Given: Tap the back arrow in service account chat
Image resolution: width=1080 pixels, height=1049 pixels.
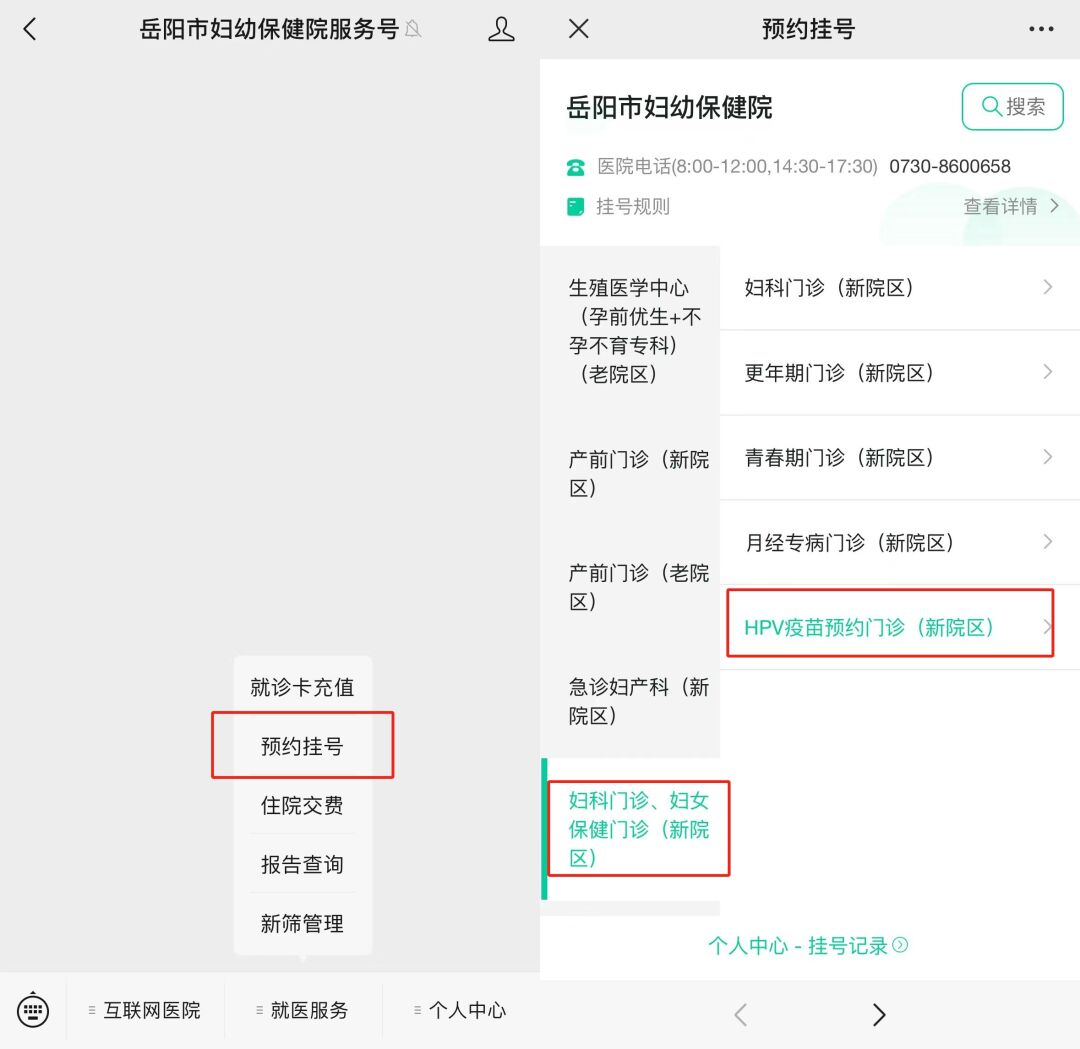Looking at the screenshot, I should pyautogui.click(x=30, y=29).
